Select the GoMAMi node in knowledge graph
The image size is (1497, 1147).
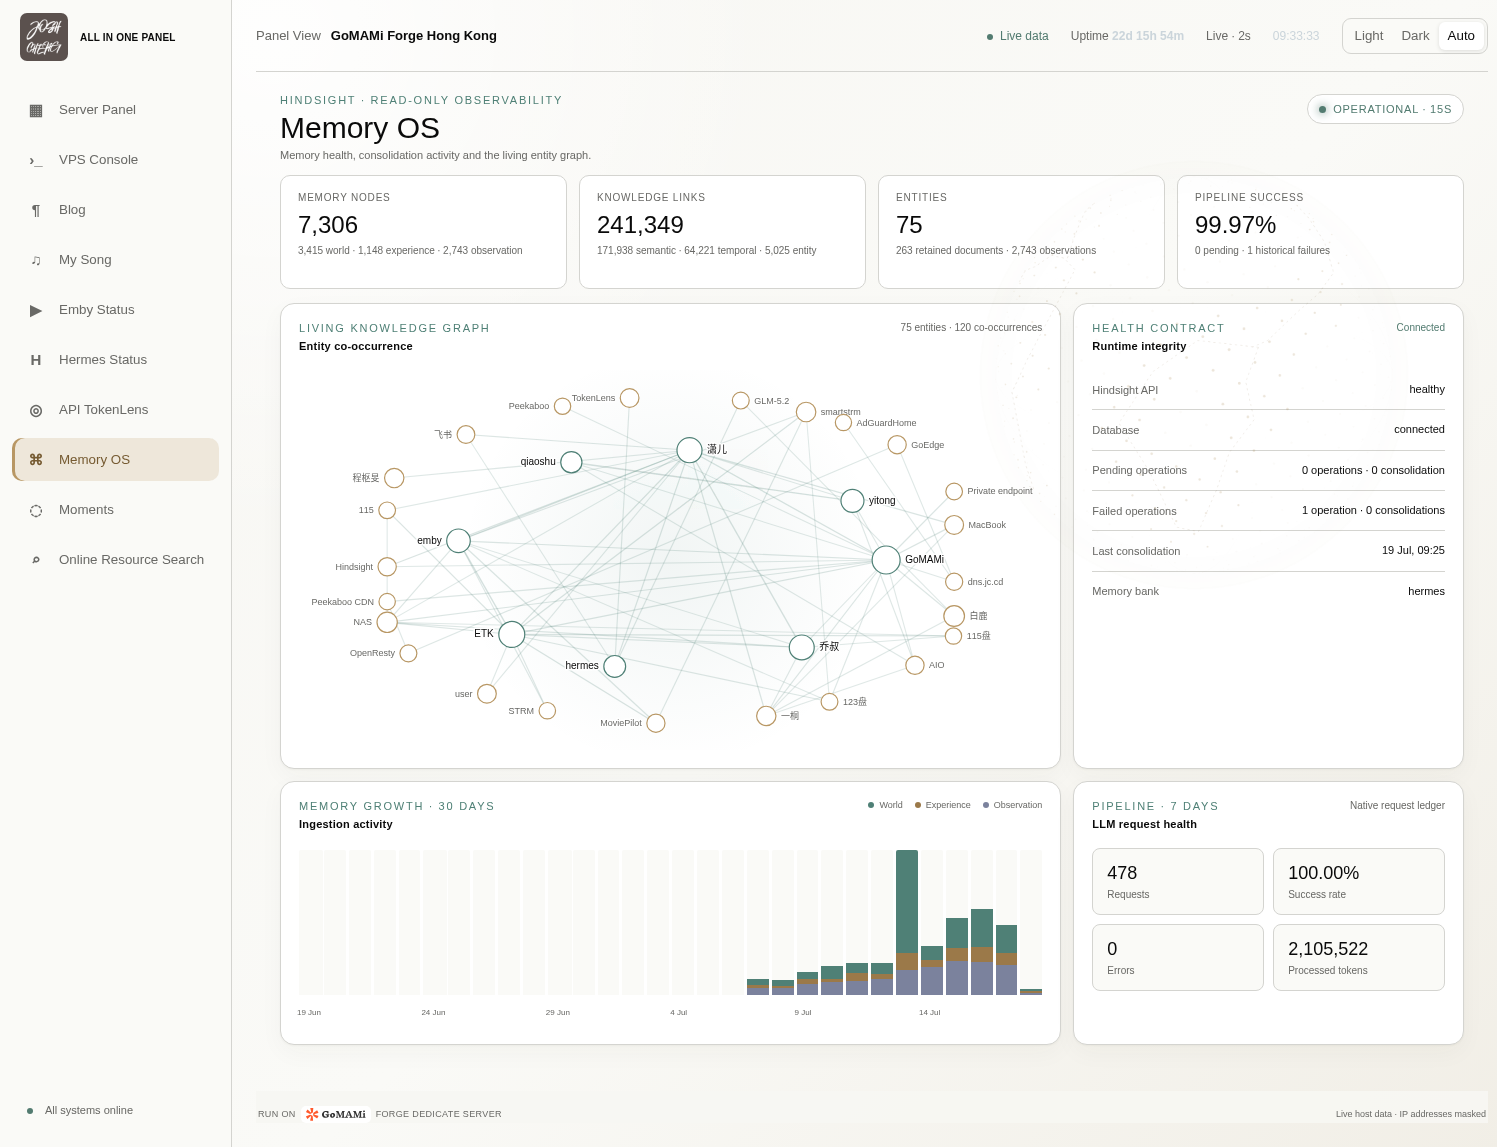pos(886,560)
